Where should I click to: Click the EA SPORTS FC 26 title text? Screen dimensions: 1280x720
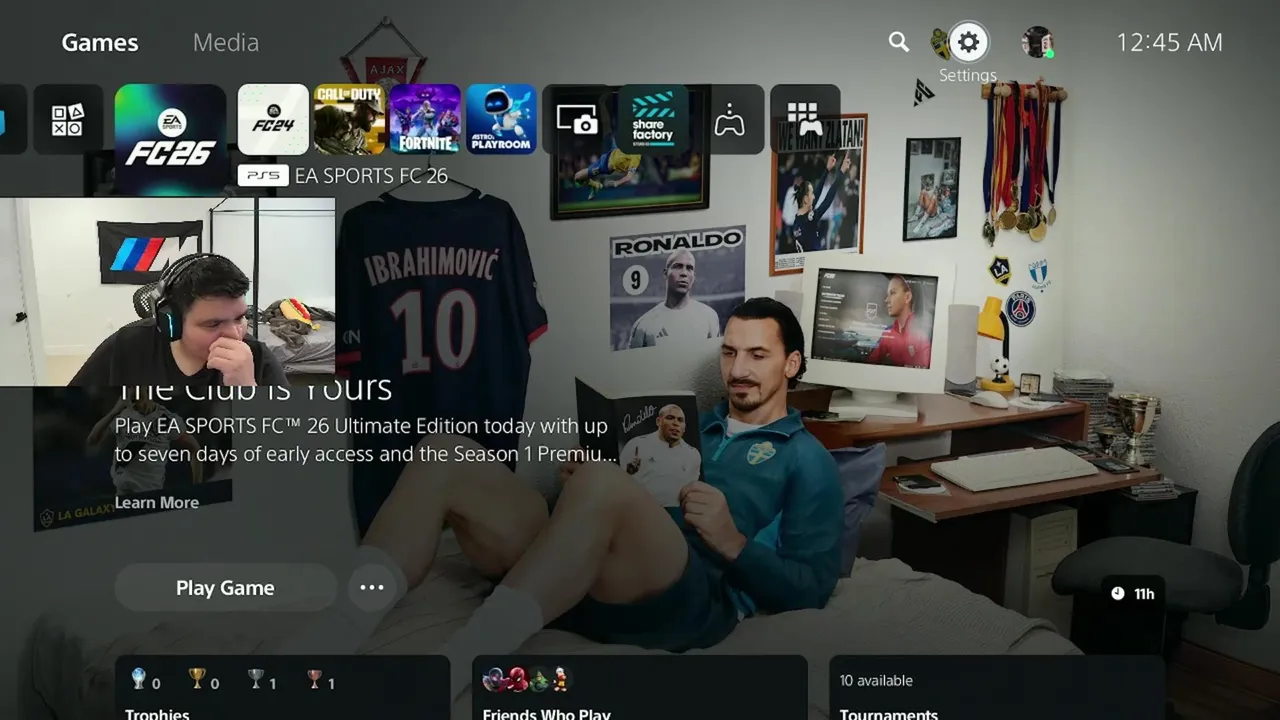tap(371, 176)
